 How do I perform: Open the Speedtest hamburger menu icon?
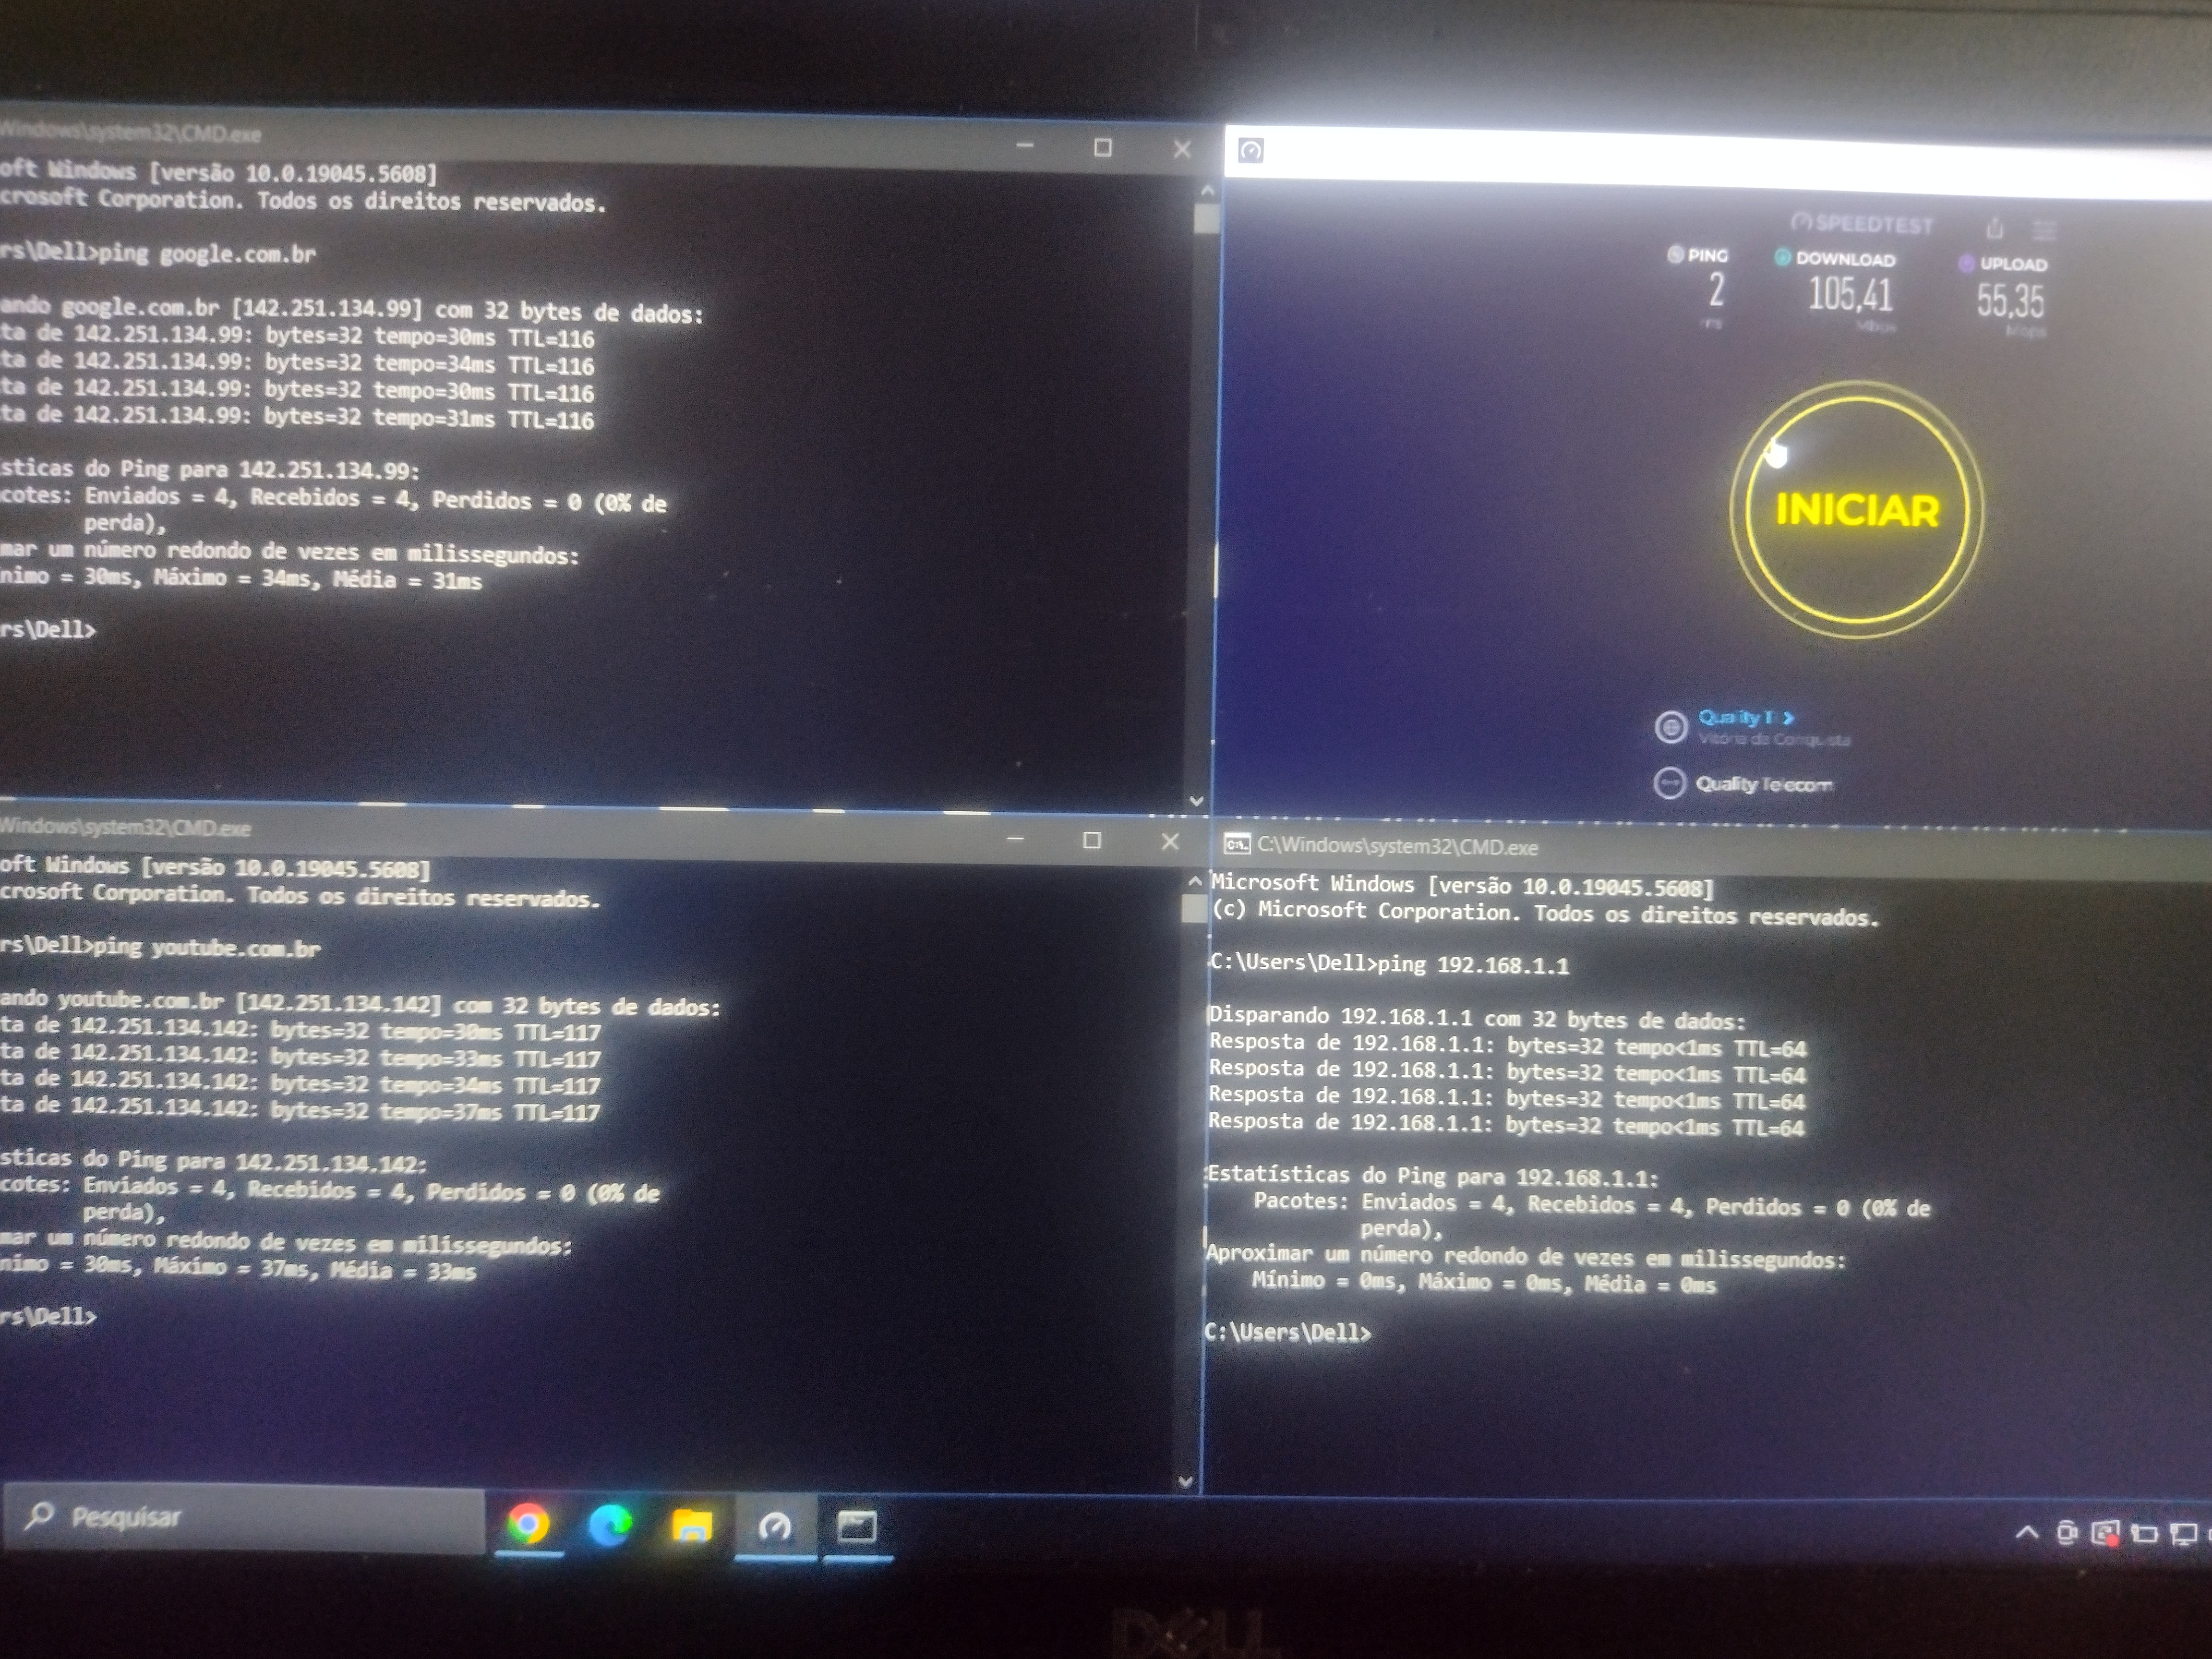click(2045, 231)
